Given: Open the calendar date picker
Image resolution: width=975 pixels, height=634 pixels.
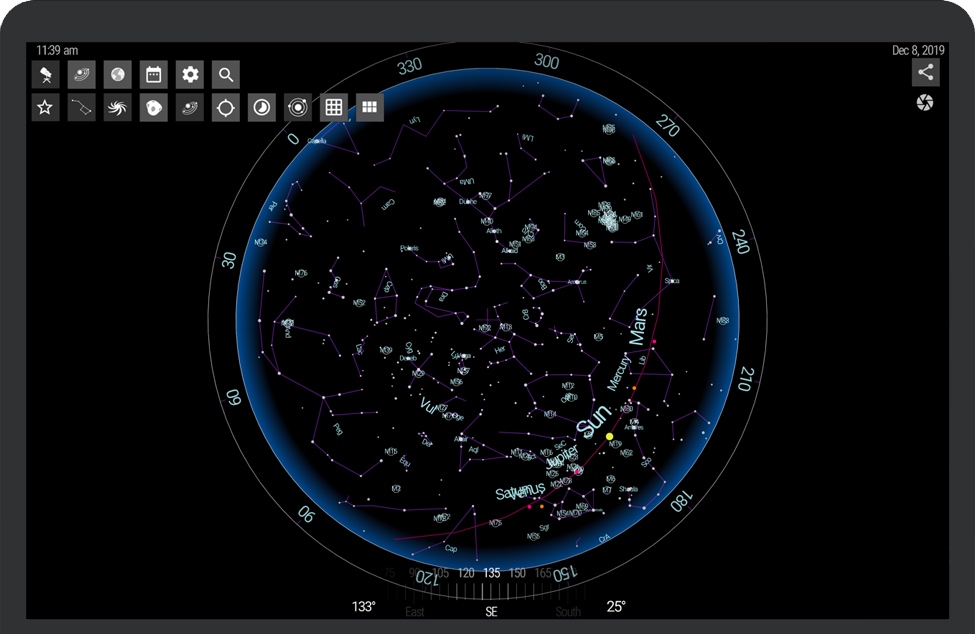Looking at the screenshot, I should tap(153, 74).
